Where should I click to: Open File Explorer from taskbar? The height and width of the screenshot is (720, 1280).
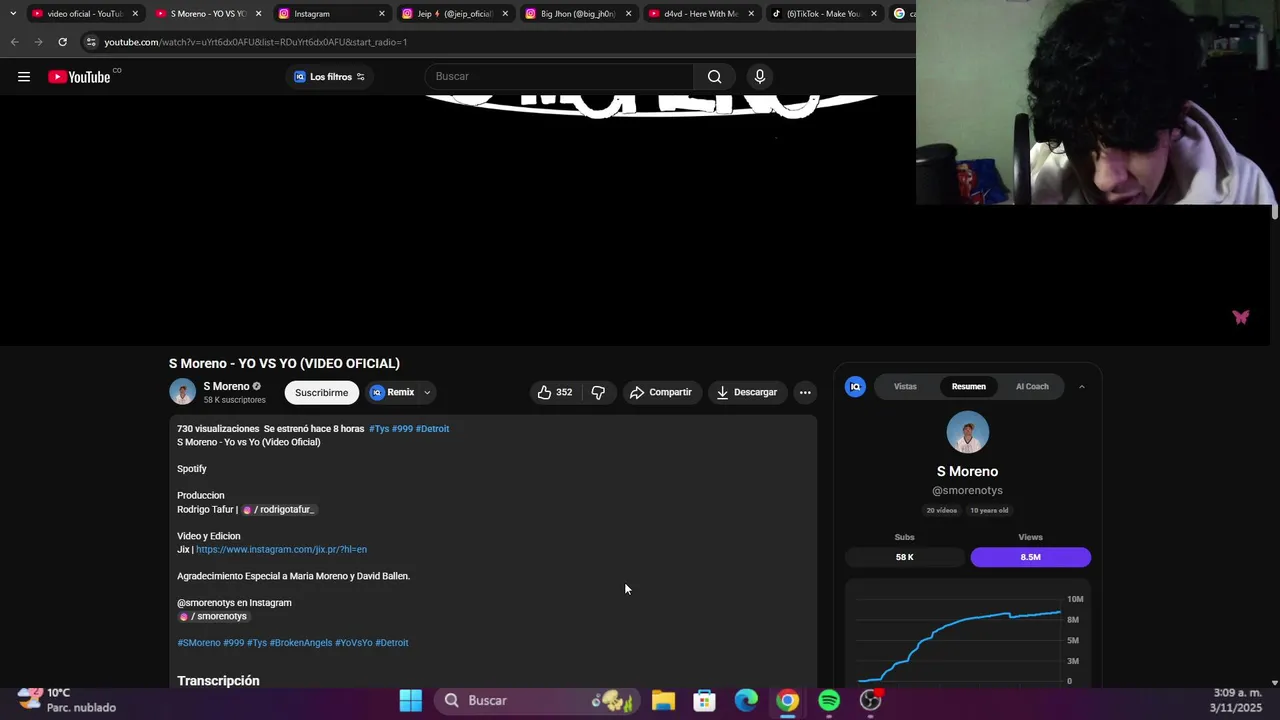coord(663,700)
